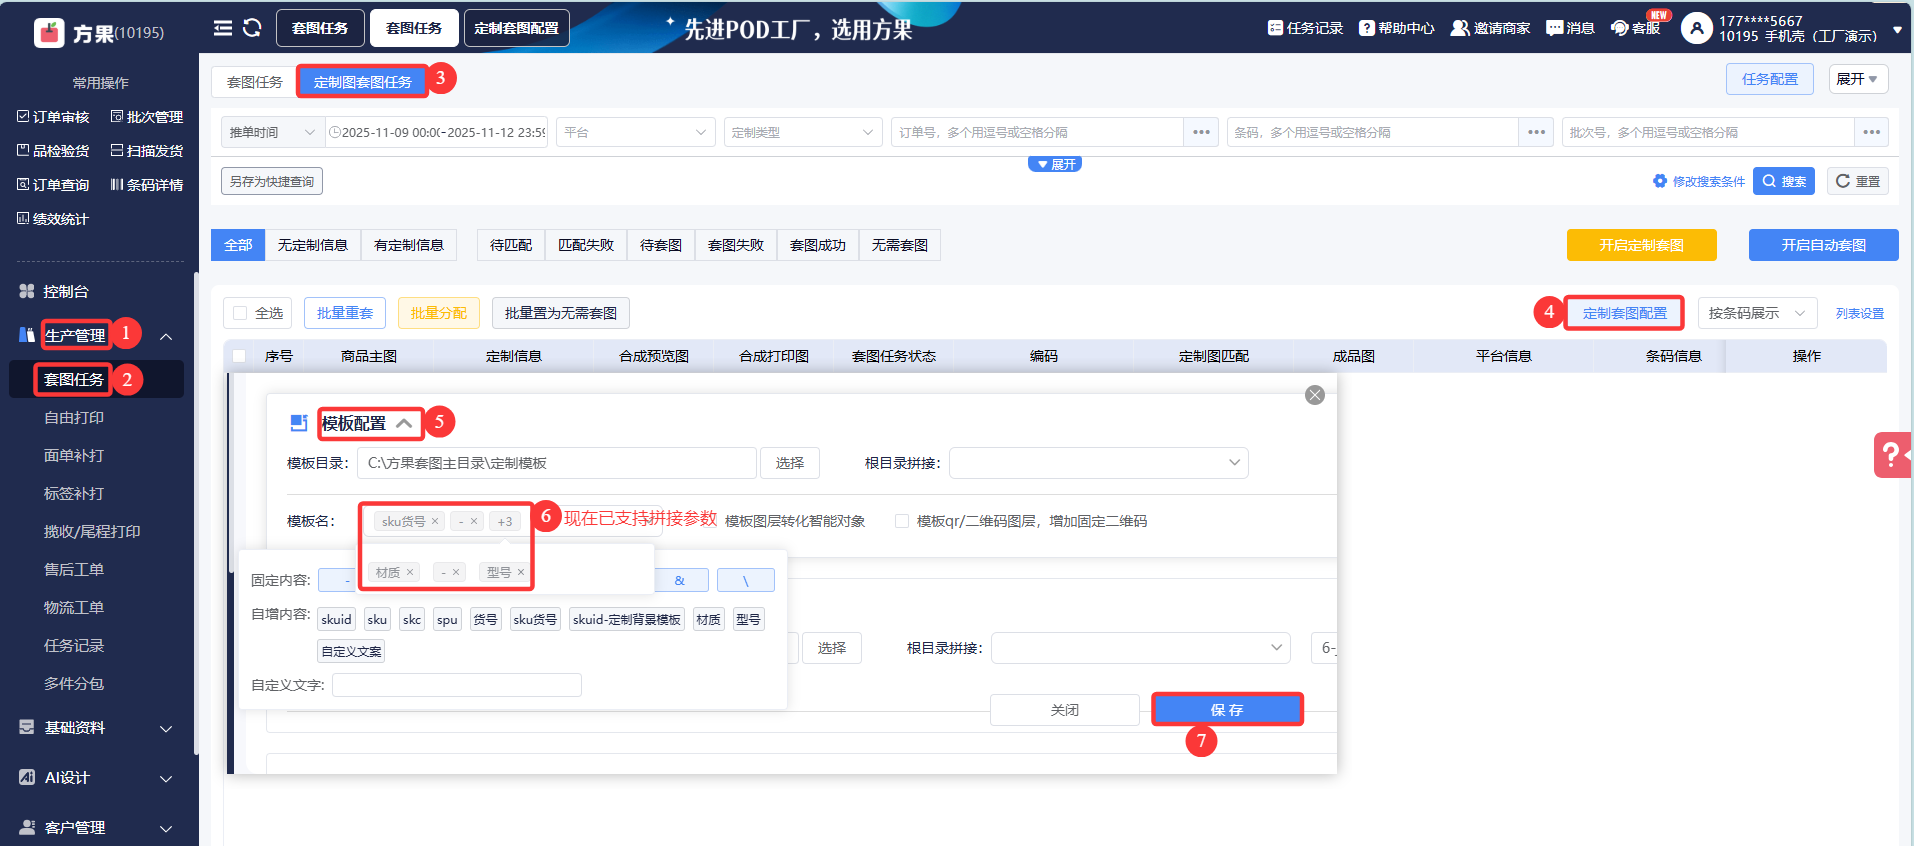Click the red question mark help widget
The width and height of the screenshot is (1914, 846).
pyautogui.click(x=1891, y=455)
